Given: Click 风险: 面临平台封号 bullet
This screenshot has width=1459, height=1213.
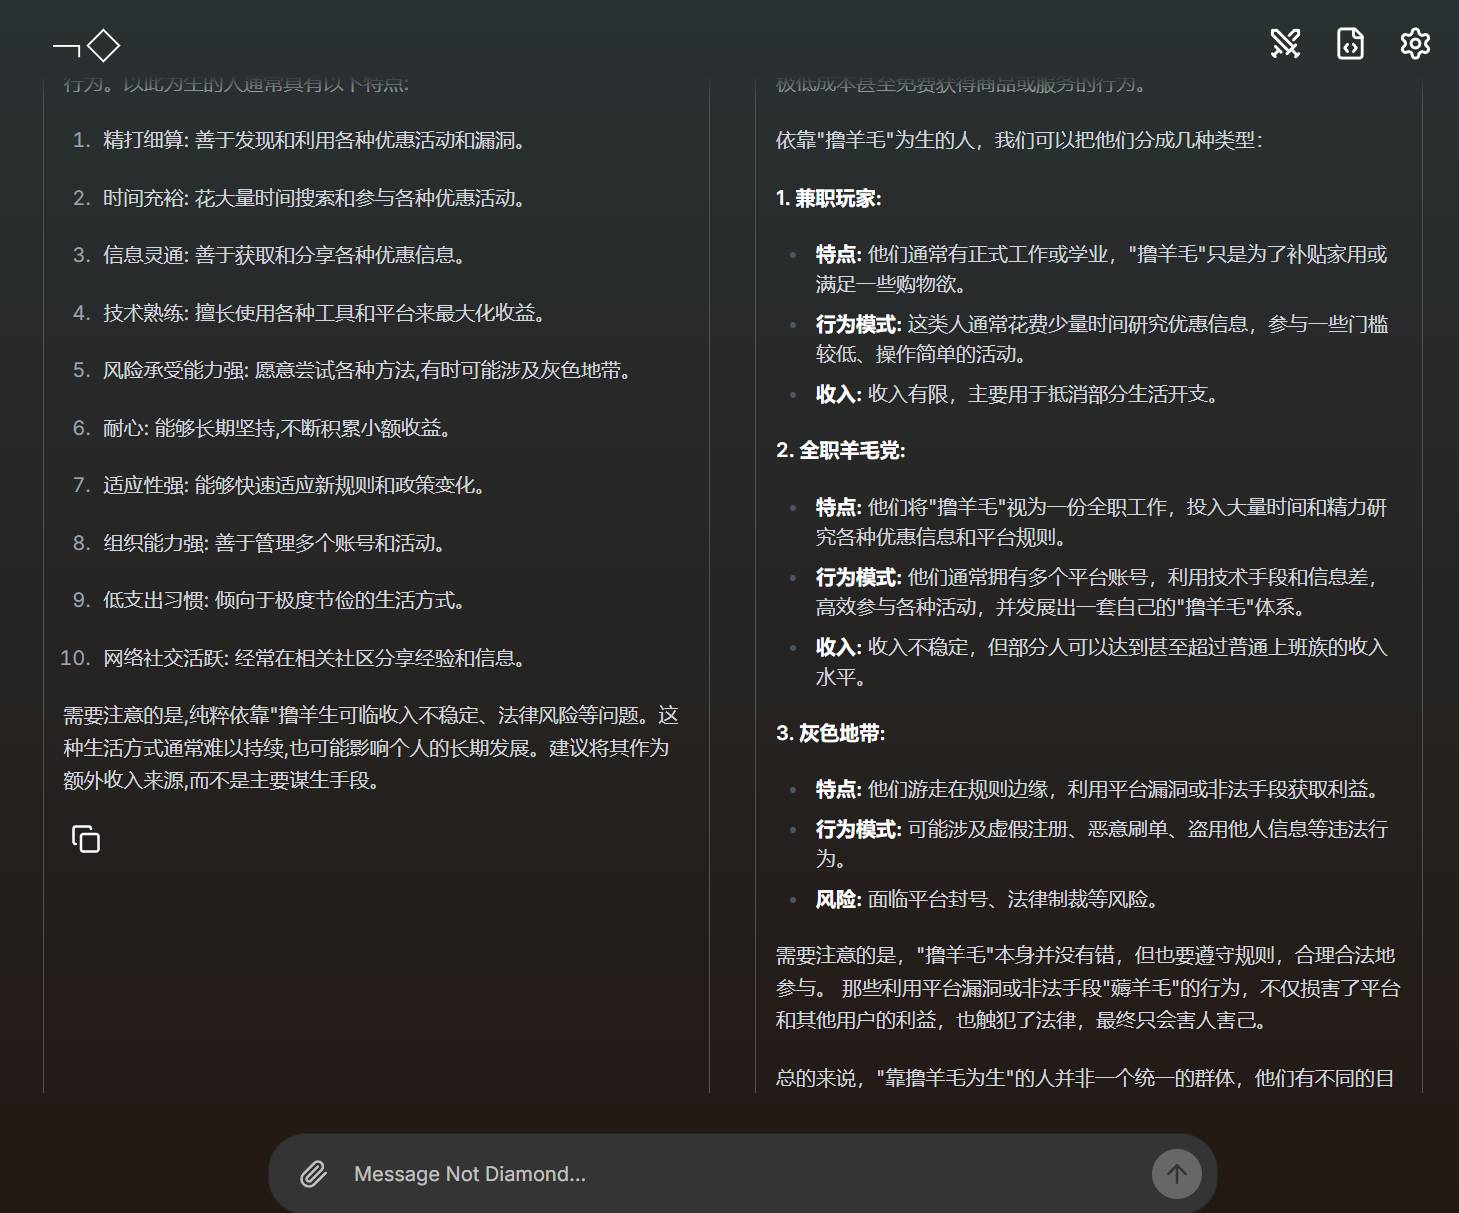Looking at the screenshot, I should (989, 899).
